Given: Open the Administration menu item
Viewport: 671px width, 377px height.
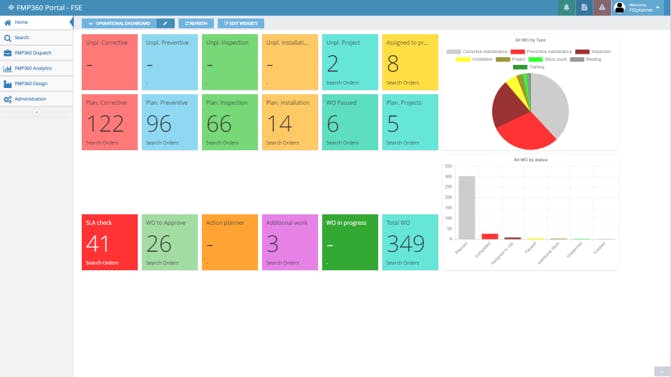Looking at the screenshot, I should [36, 99].
